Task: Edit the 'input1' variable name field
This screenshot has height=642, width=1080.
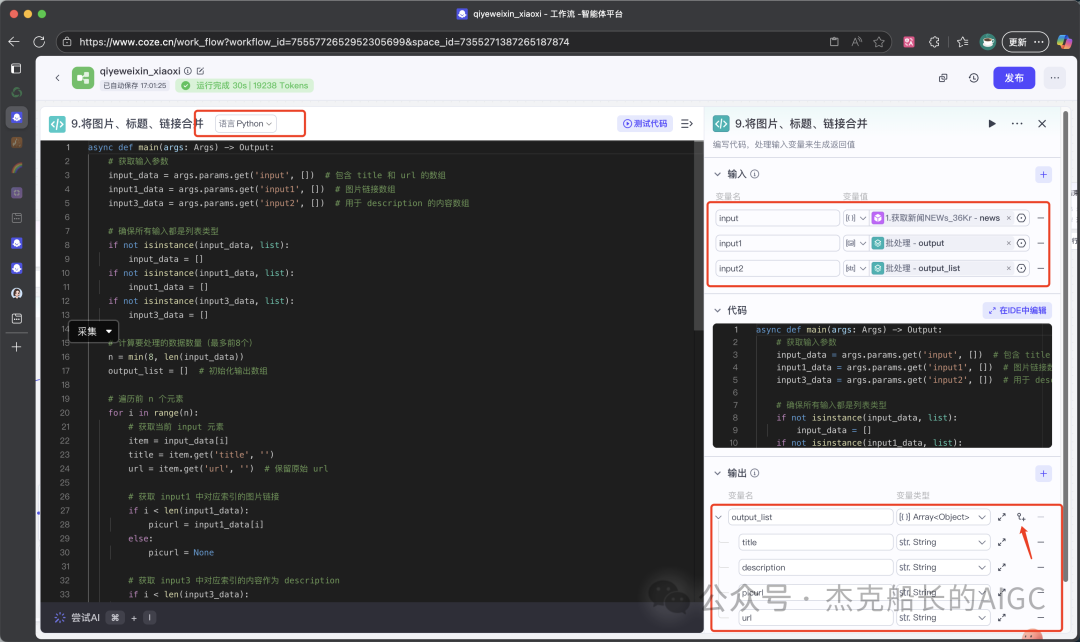Action: coord(777,243)
